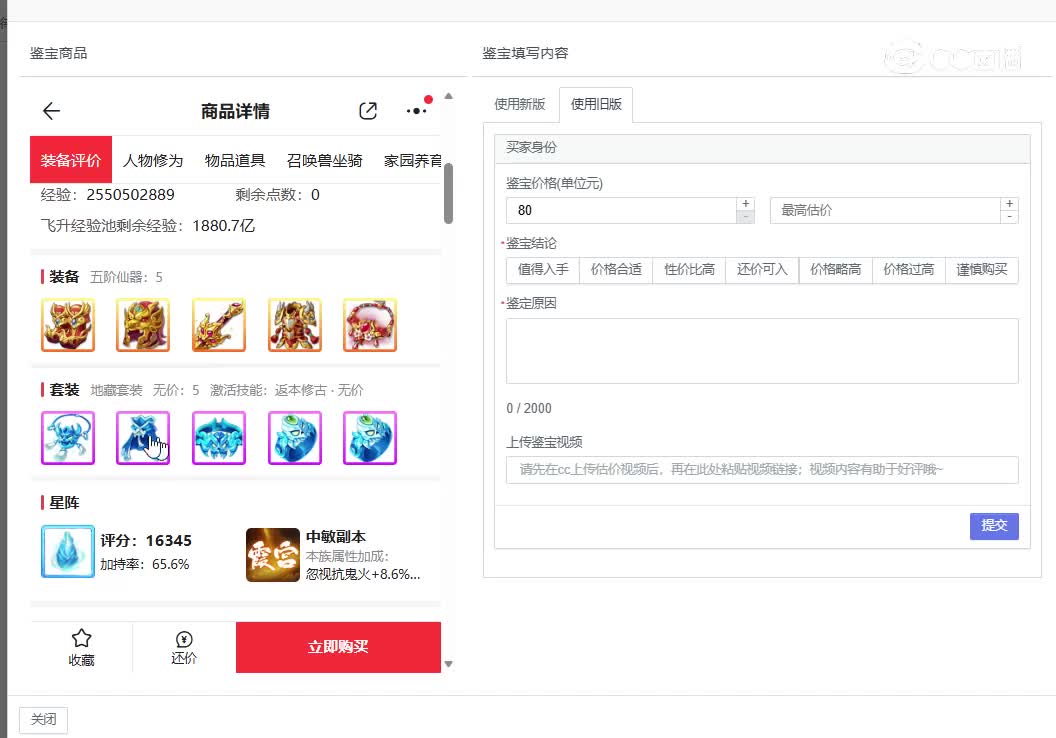The height and width of the screenshot is (738, 1056).
Task: Click the product detail scrollbar thumb
Action: click(449, 193)
